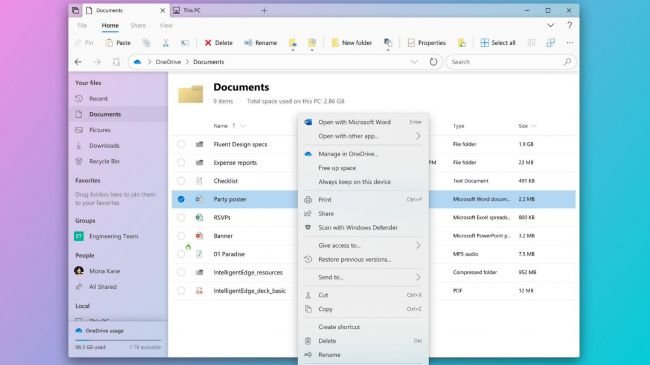The width and height of the screenshot is (650, 365).
Task: Click the New folder ribbon button
Action: coord(352,43)
